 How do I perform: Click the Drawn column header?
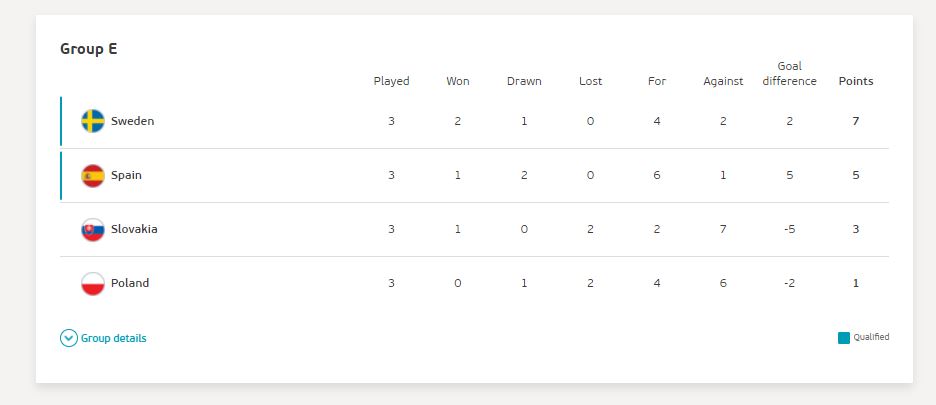[x=524, y=81]
